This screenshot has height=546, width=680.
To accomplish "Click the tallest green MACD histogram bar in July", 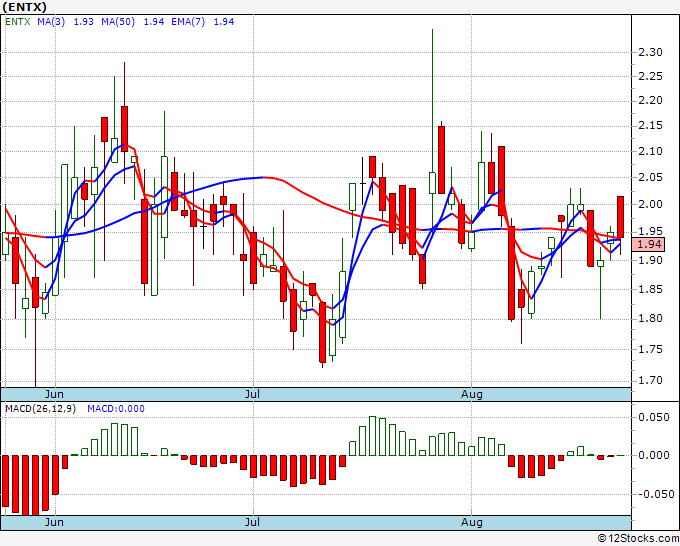I will pos(373,436).
